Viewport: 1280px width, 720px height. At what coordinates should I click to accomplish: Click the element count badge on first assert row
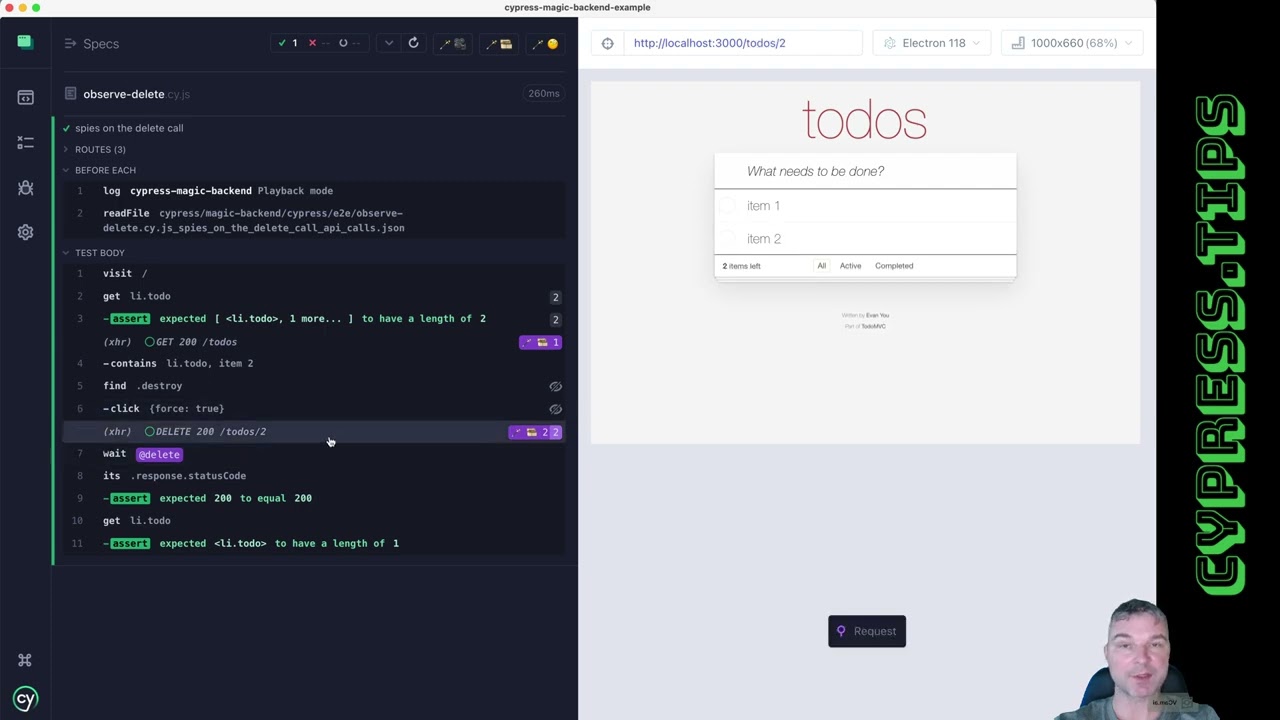[x=555, y=319]
